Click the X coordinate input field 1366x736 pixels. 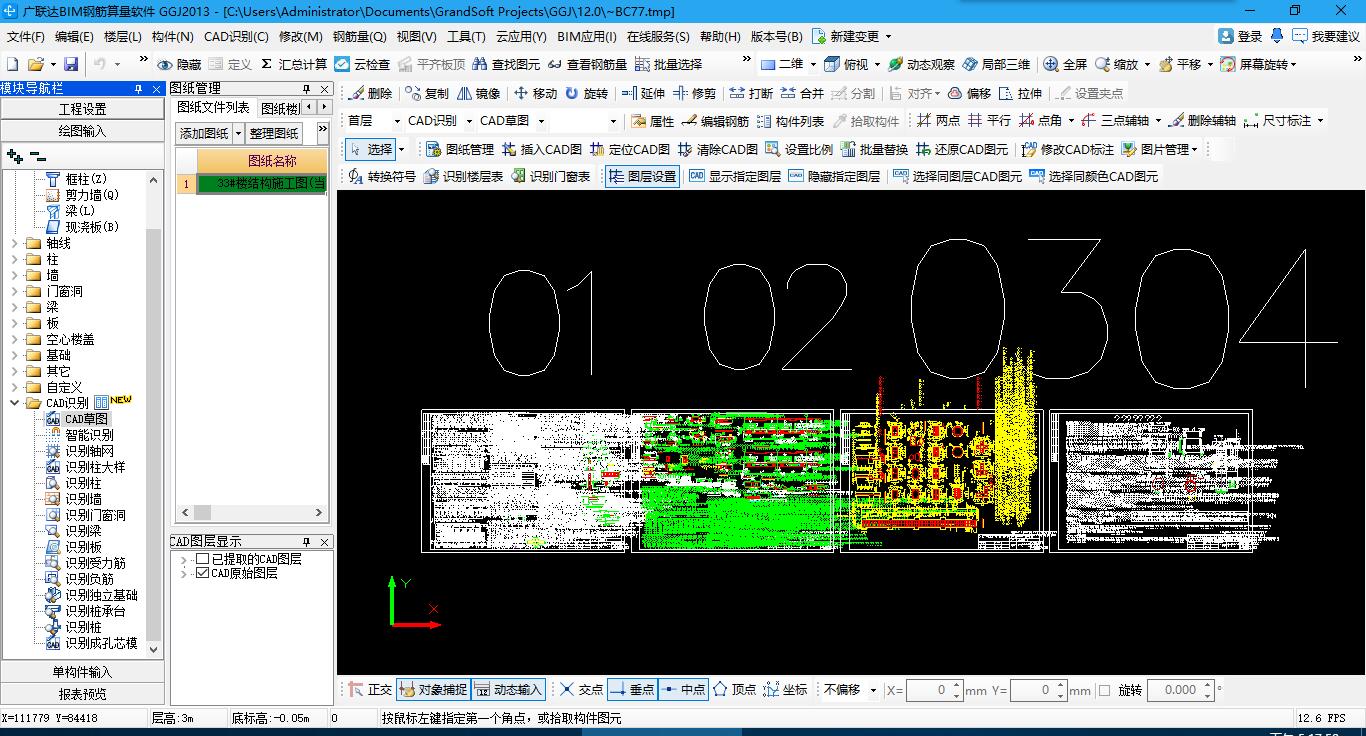click(928, 690)
